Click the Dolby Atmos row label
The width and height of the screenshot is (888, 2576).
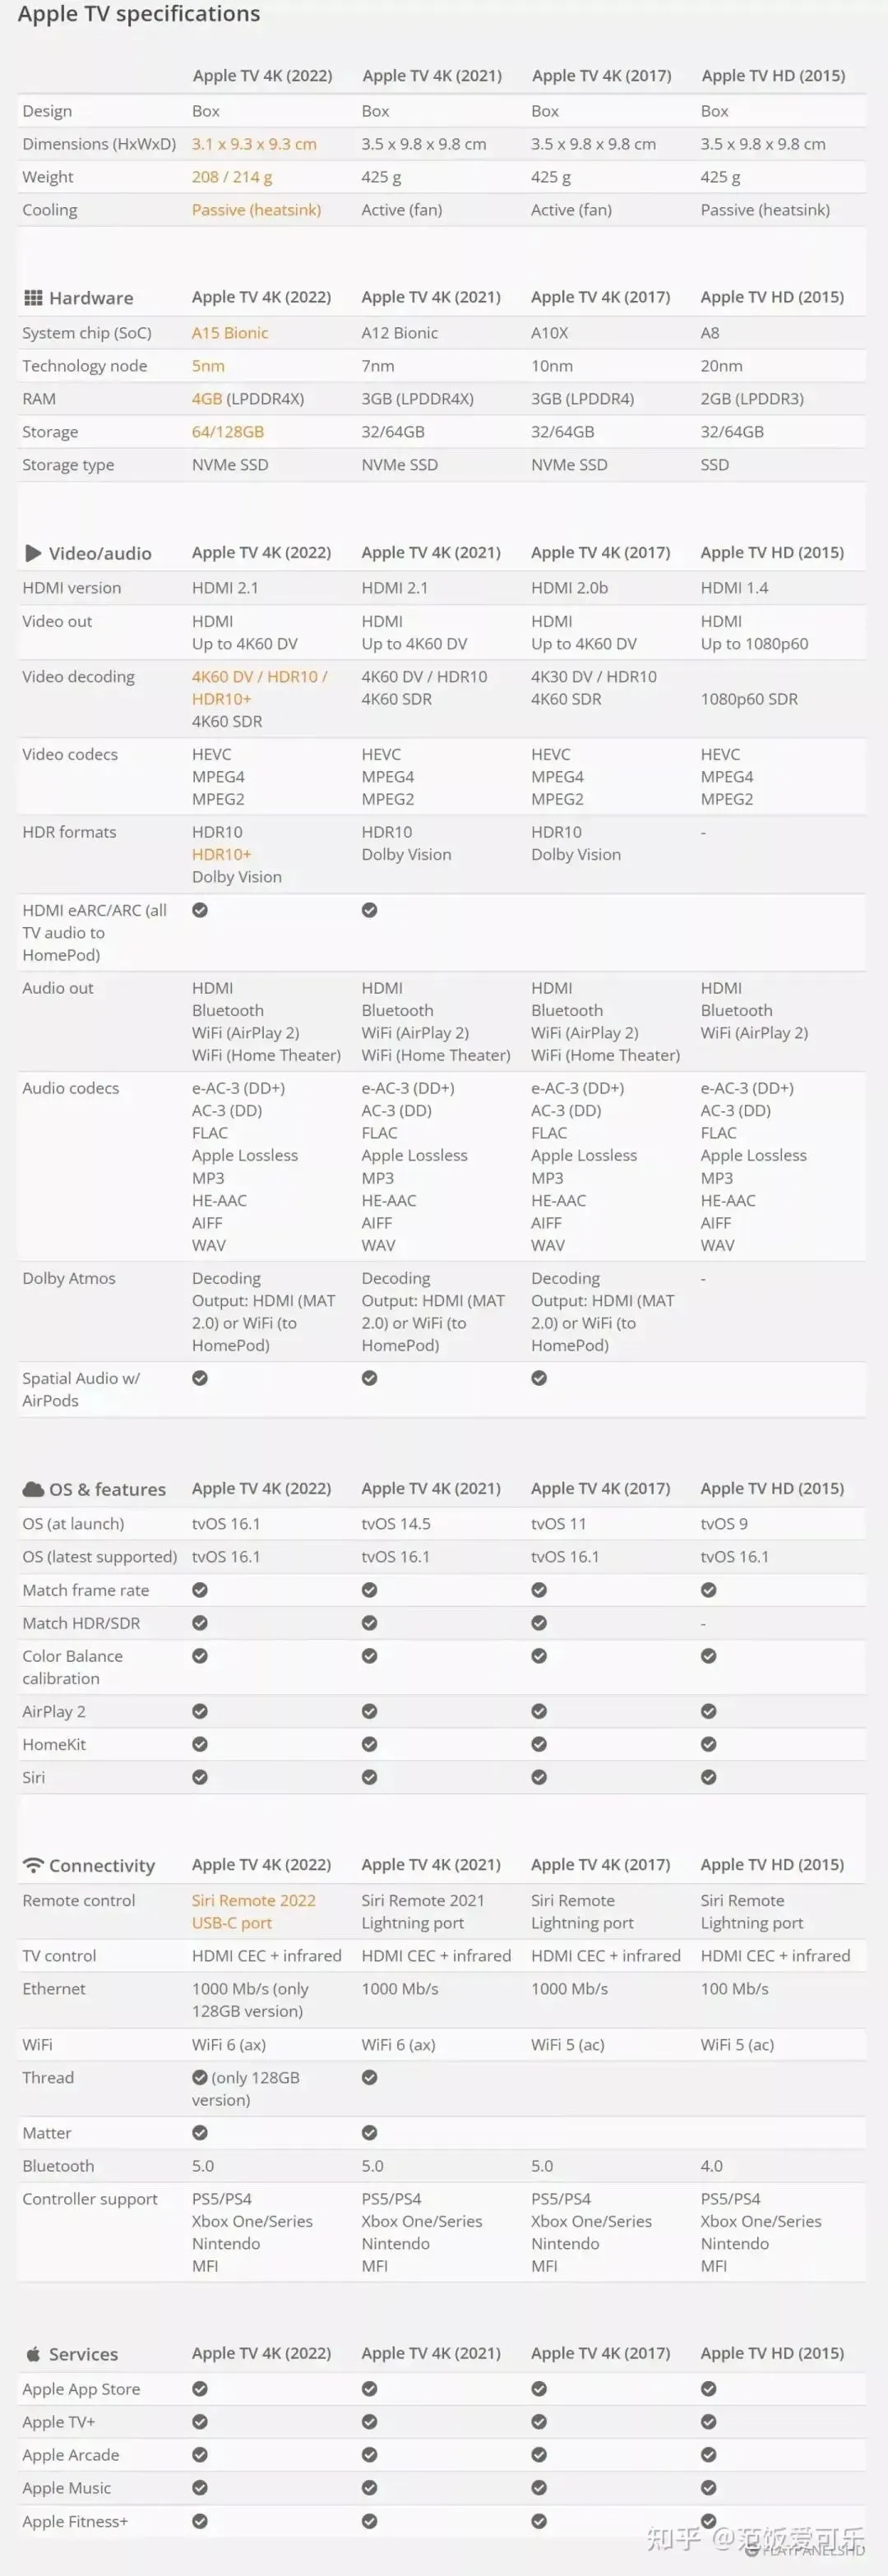click(x=69, y=1278)
